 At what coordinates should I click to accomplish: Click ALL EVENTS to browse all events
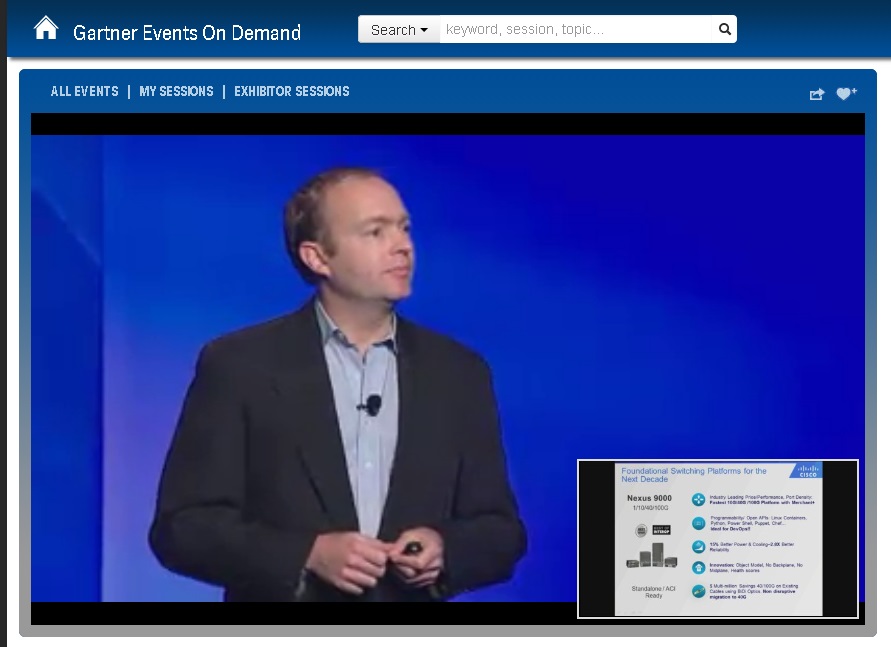coord(84,91)
